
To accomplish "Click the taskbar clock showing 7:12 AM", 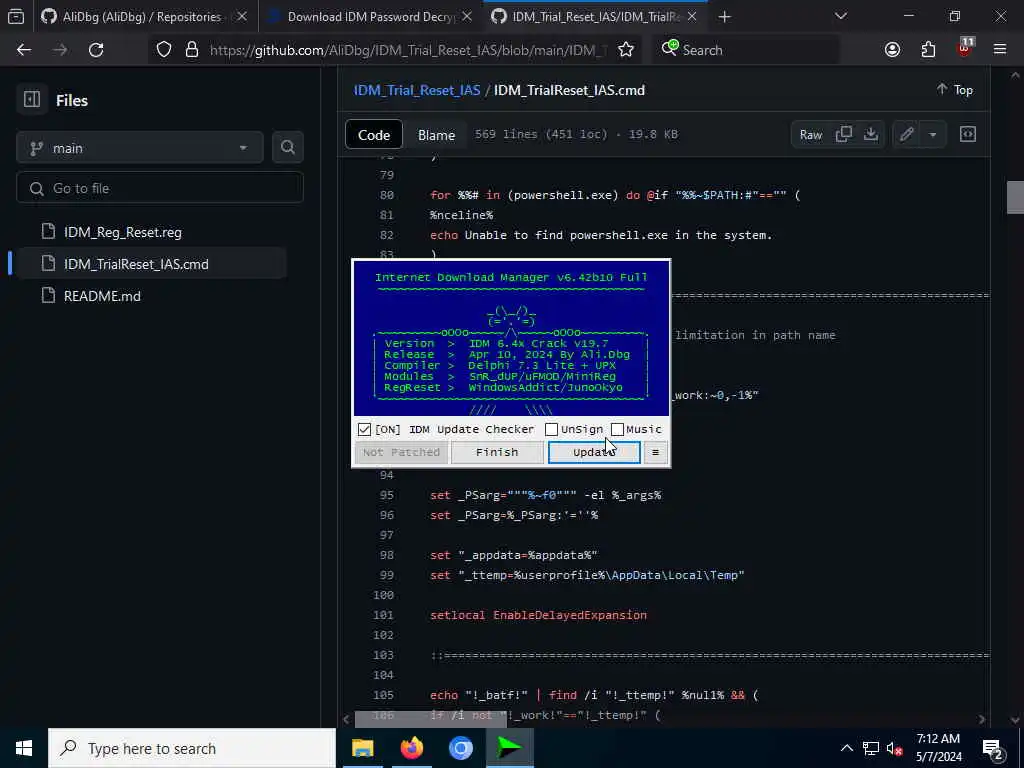I will [938, 748].
